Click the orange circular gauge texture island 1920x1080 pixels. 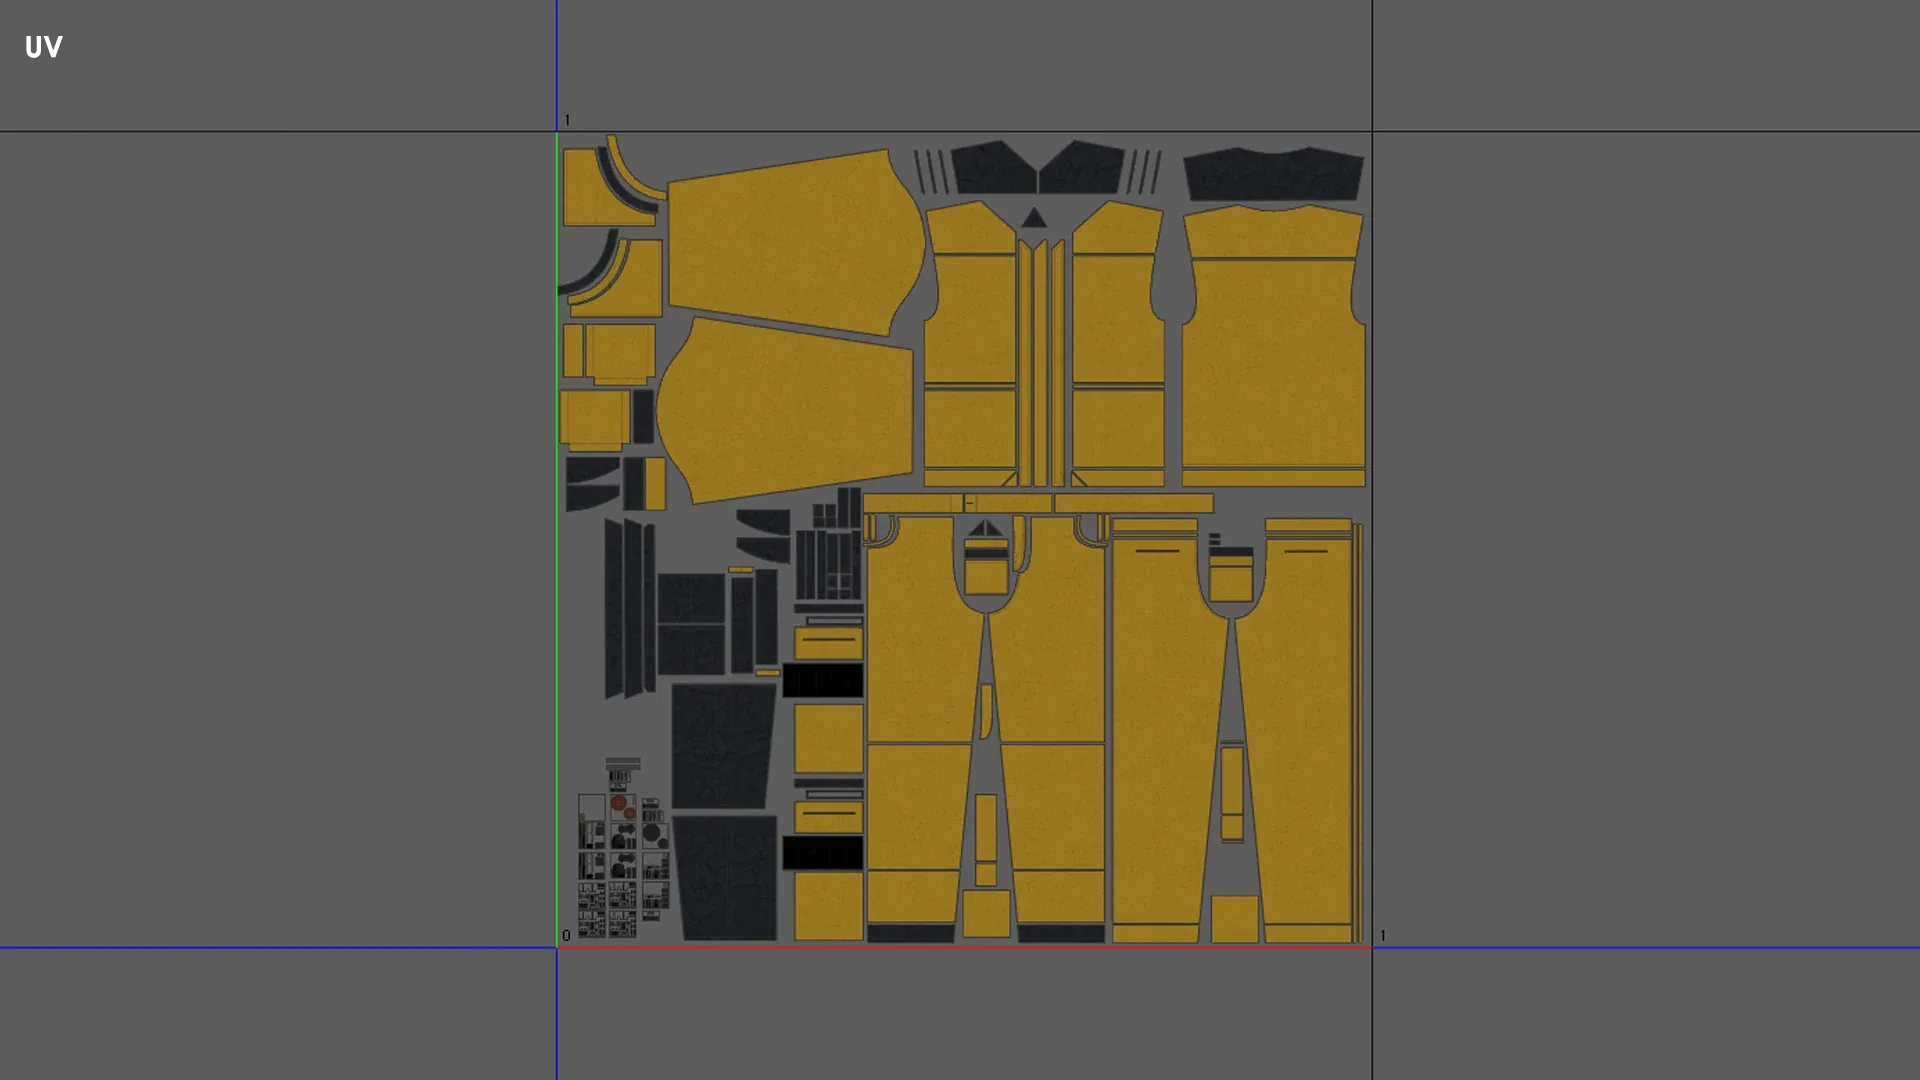(x=619, y=804)
